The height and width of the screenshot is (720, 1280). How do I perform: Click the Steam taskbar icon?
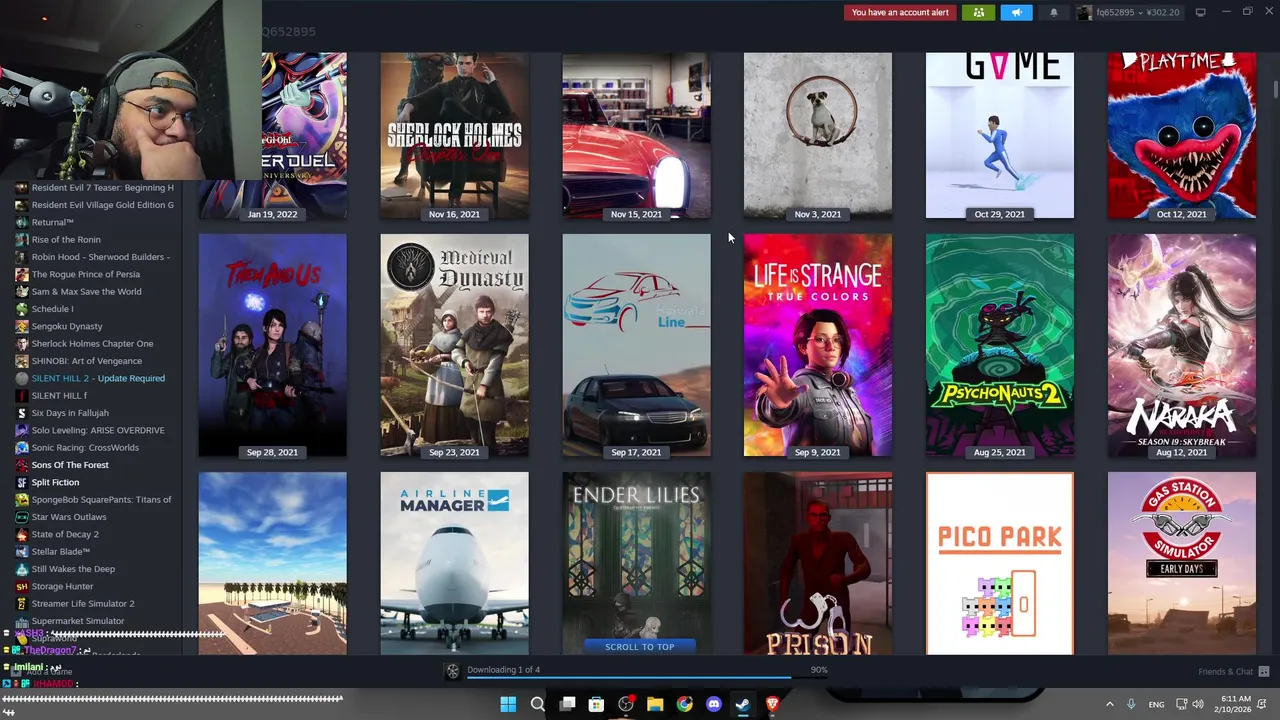(743, 704)
